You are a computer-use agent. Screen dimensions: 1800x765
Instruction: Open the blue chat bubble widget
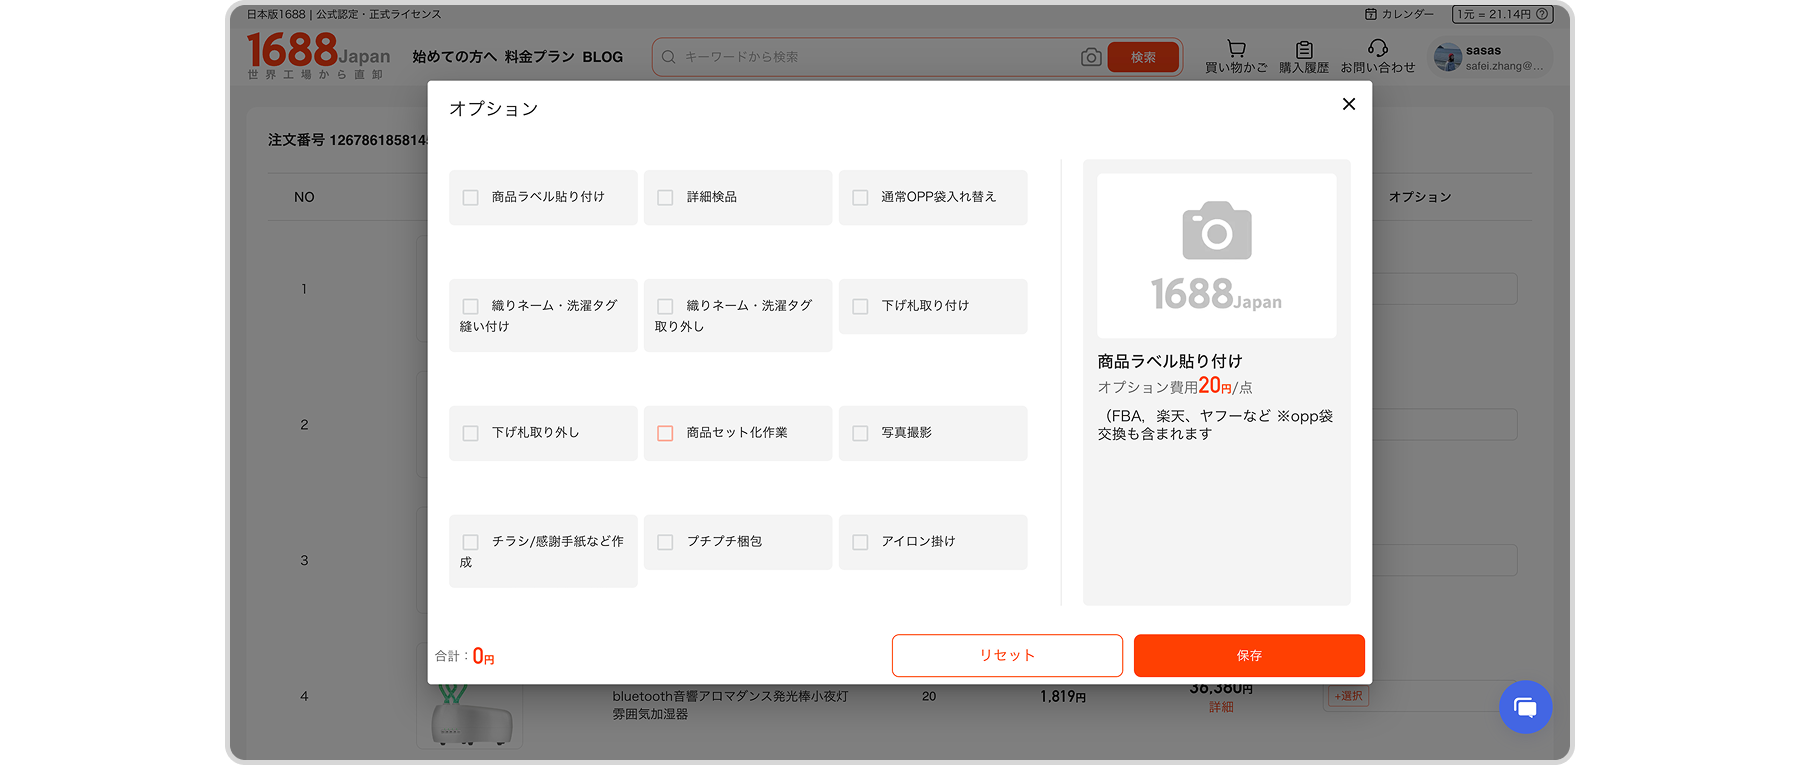pos(1525,707)
